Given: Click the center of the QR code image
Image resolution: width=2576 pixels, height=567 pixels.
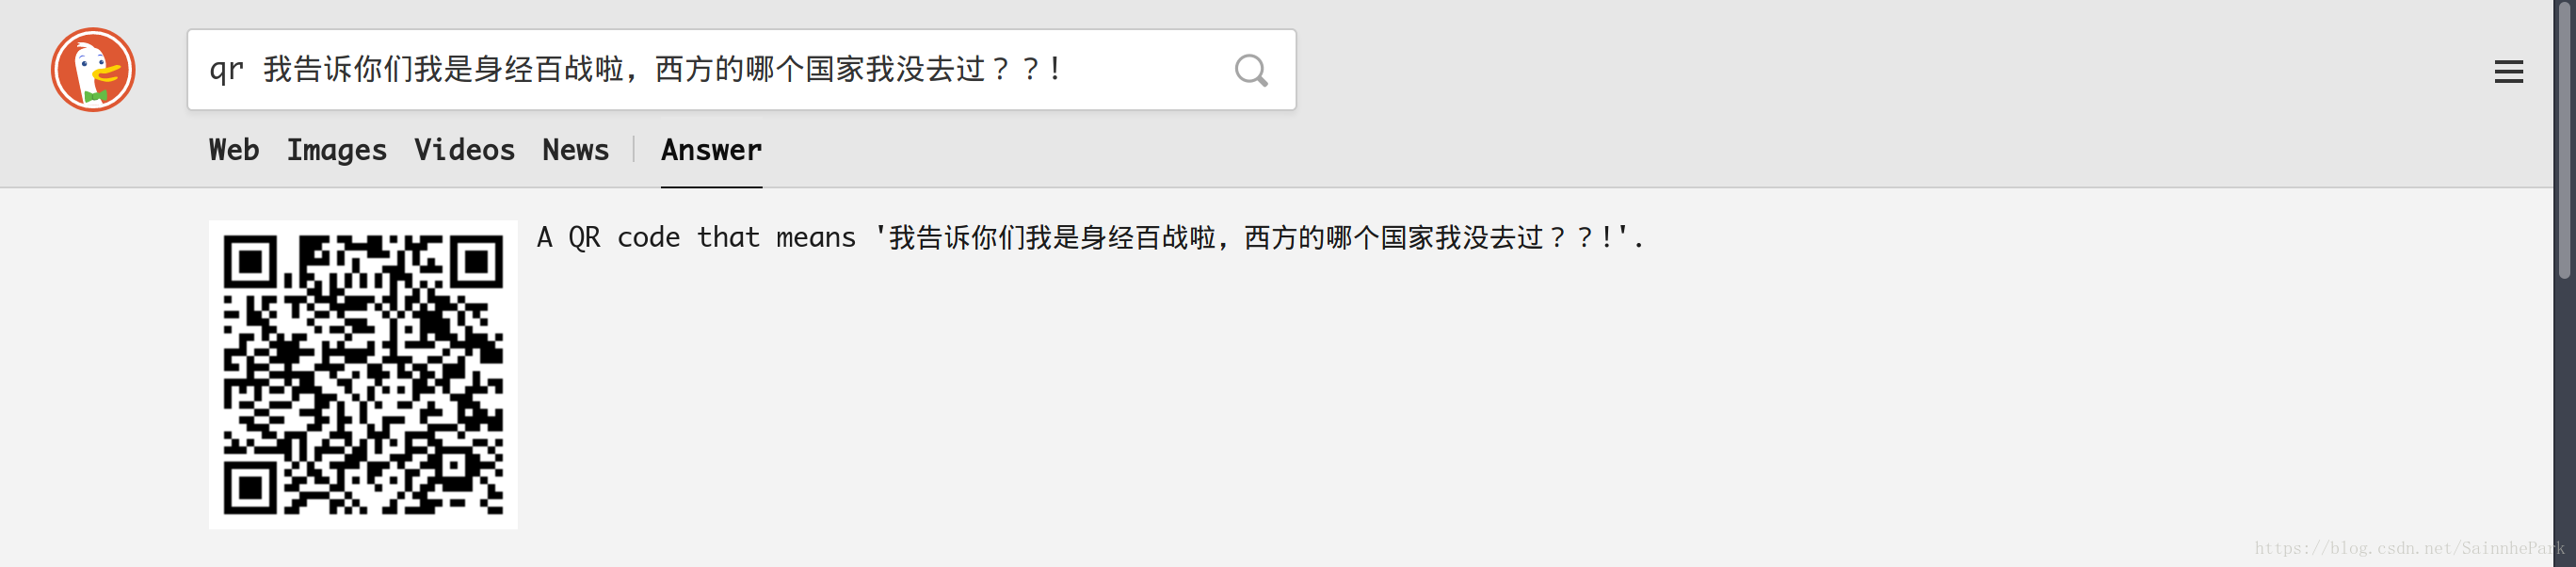Looking at the screenshot, I should coord(363,375).
